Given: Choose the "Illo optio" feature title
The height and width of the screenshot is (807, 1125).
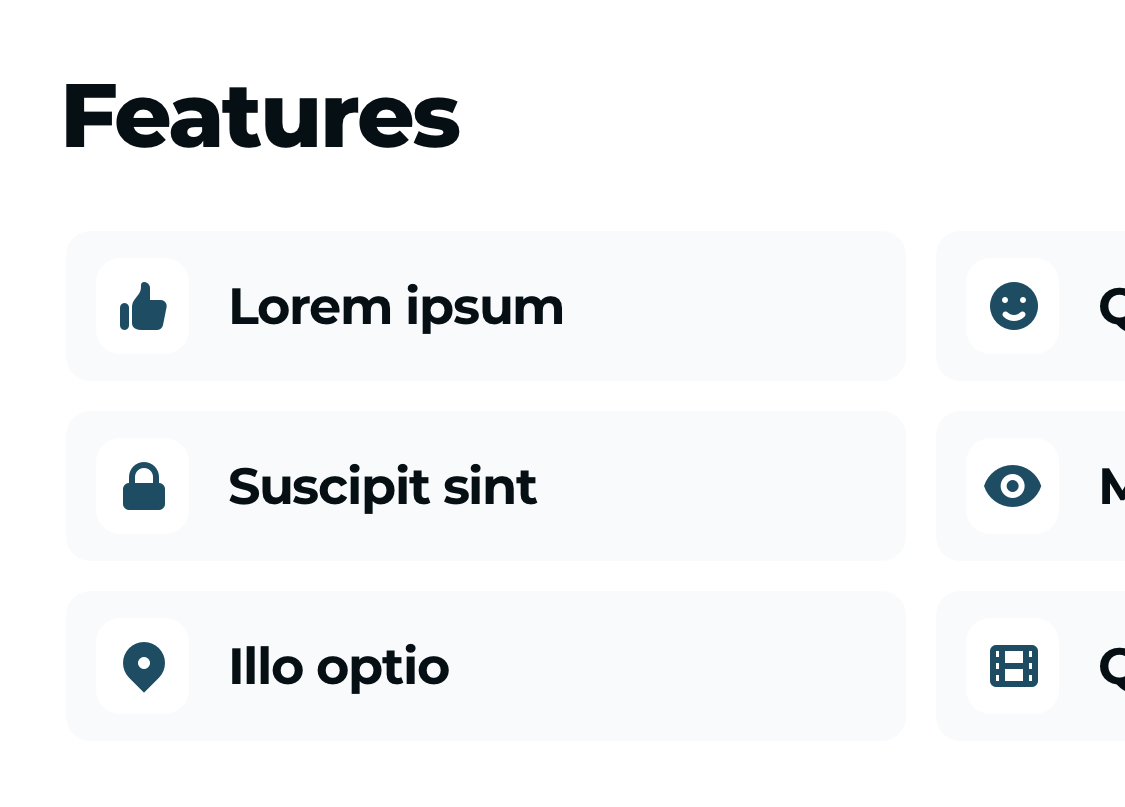Looking at the screenshot, I should [x=339, y=666].
